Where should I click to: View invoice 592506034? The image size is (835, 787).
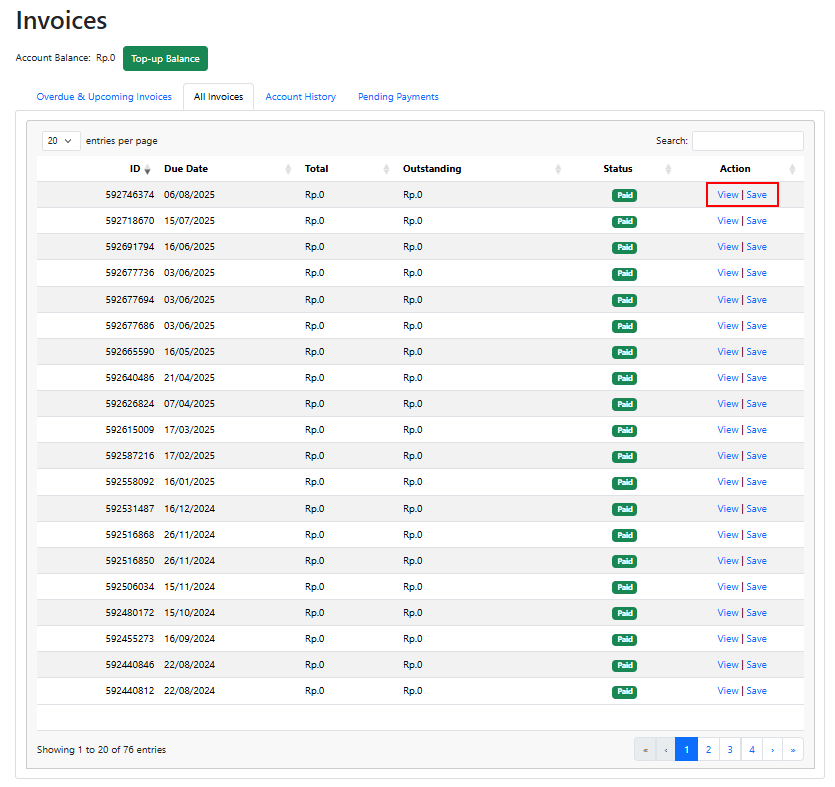point(727,587)
